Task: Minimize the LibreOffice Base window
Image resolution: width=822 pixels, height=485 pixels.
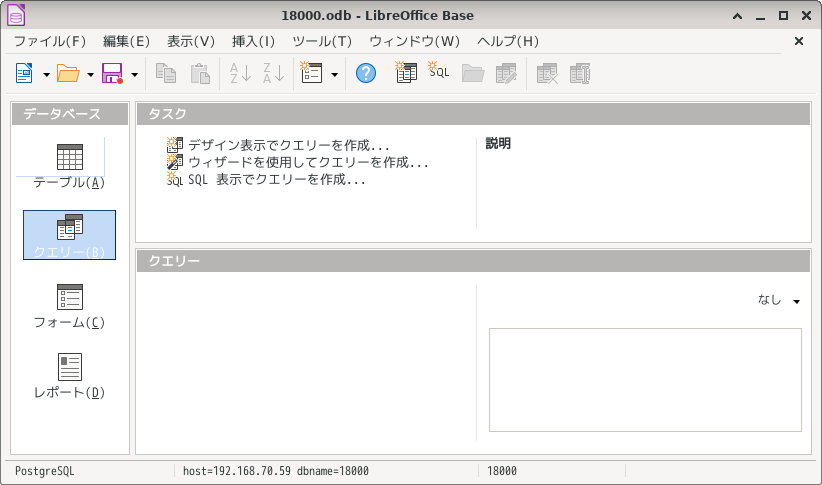Action: (760, 16)
